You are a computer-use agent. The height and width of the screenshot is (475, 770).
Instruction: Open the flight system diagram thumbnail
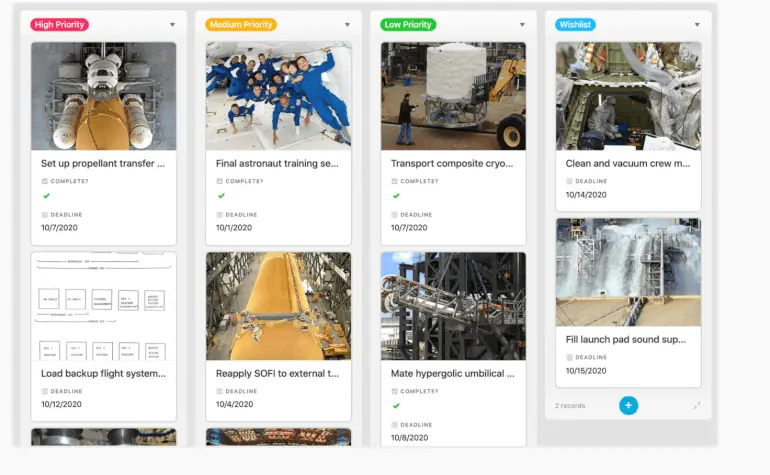pos(104,306)
